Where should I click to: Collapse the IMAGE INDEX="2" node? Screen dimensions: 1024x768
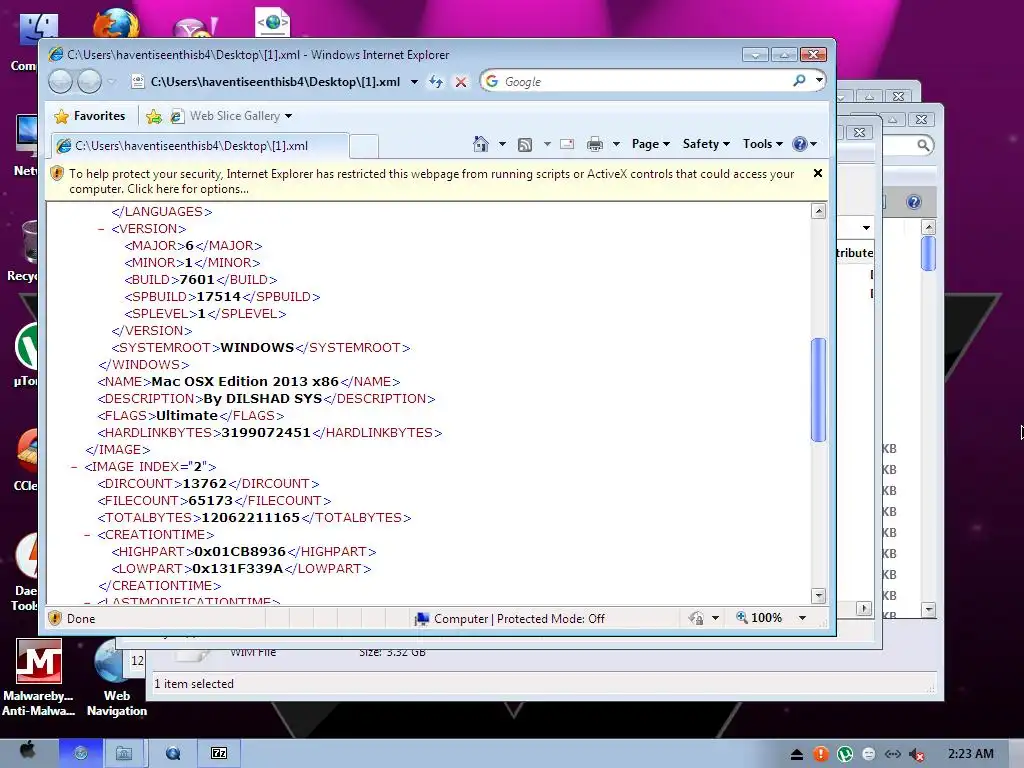point(74,466)
